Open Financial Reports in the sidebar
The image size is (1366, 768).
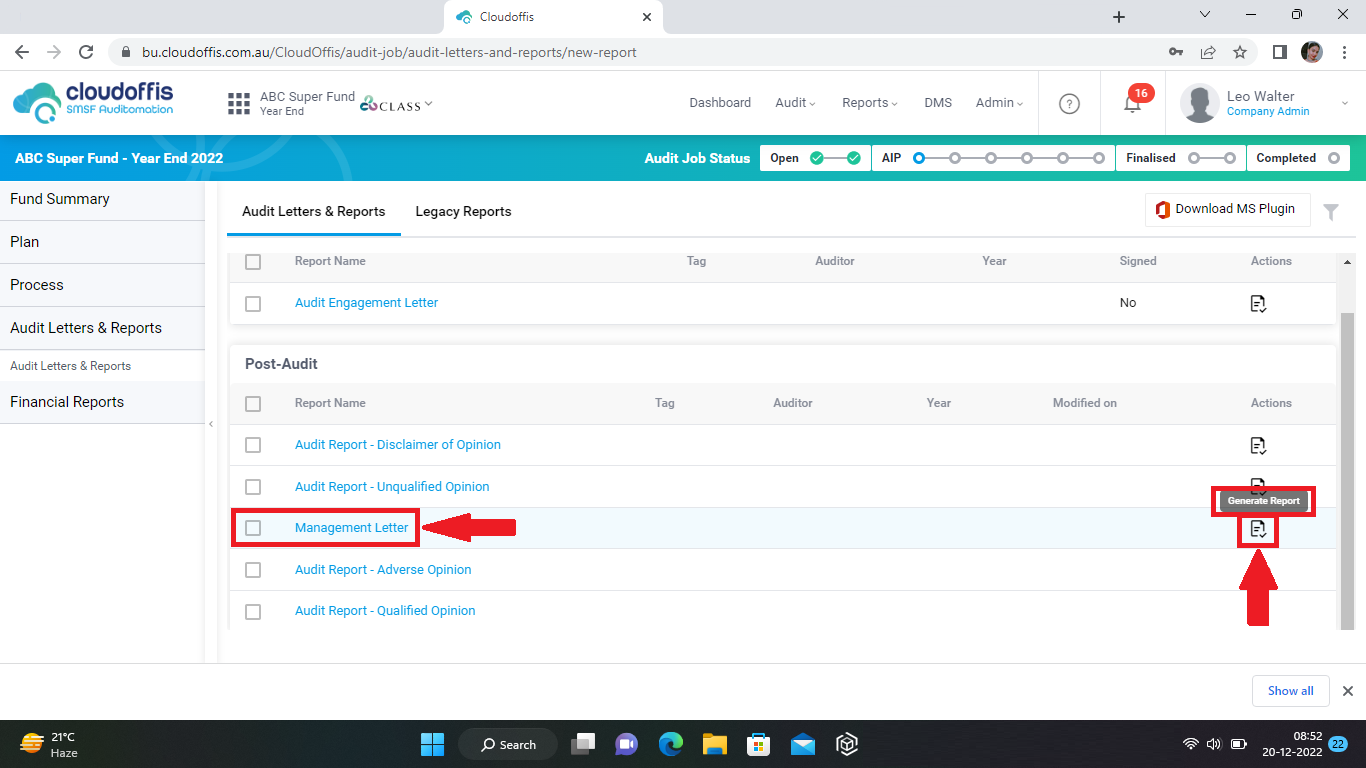[x=67, y=402]
